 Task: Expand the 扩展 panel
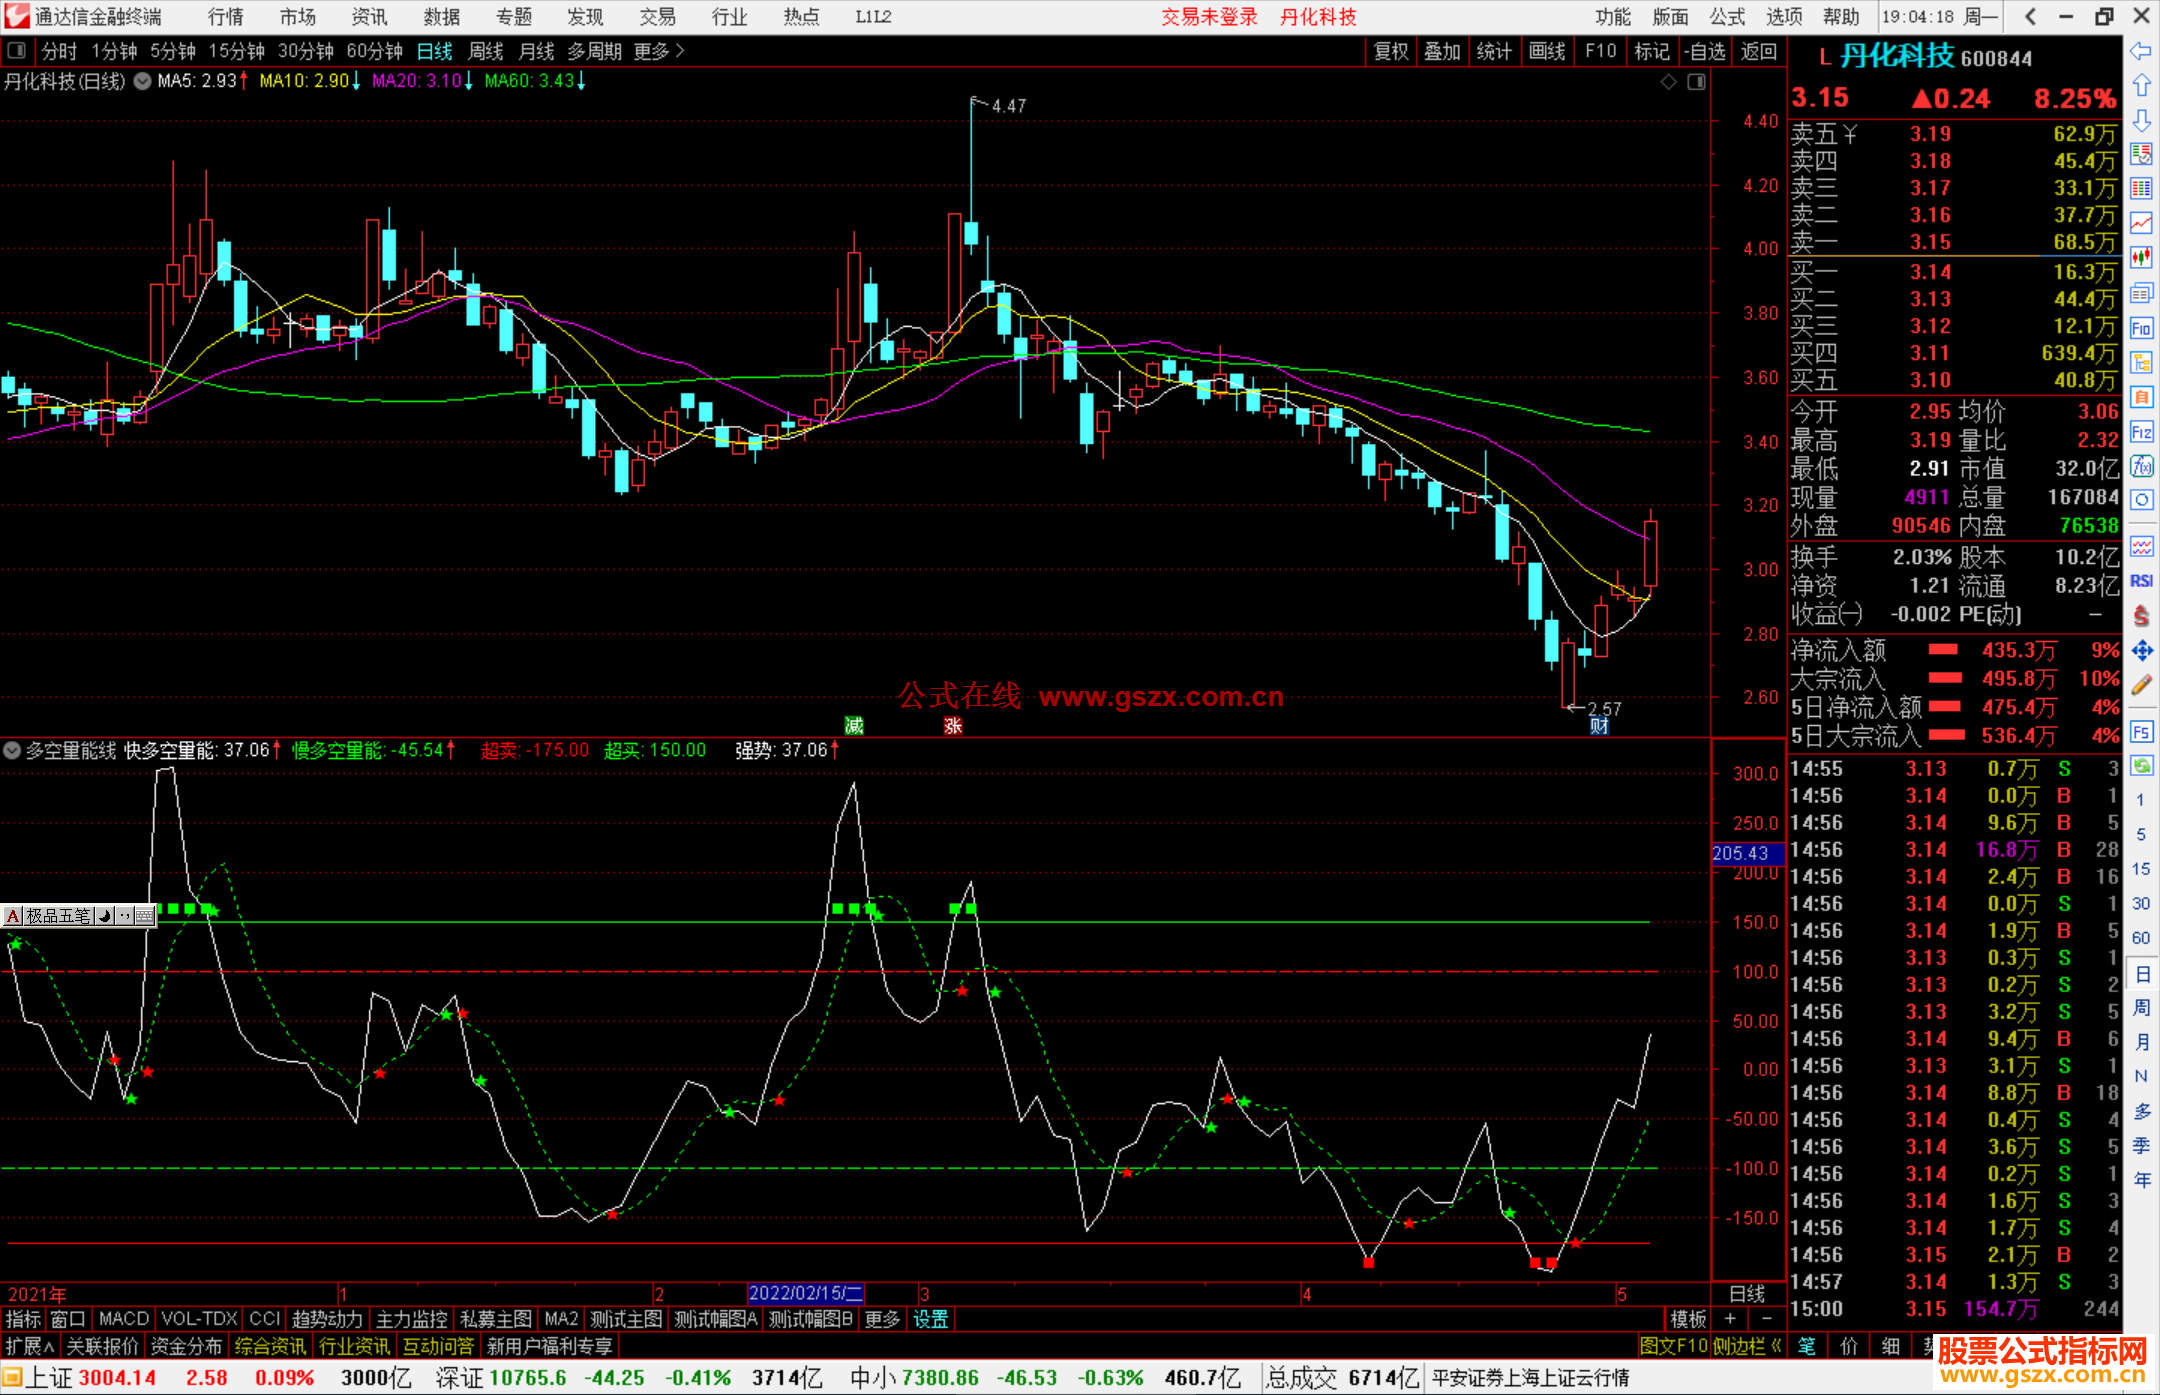[x=30, y=1346]
